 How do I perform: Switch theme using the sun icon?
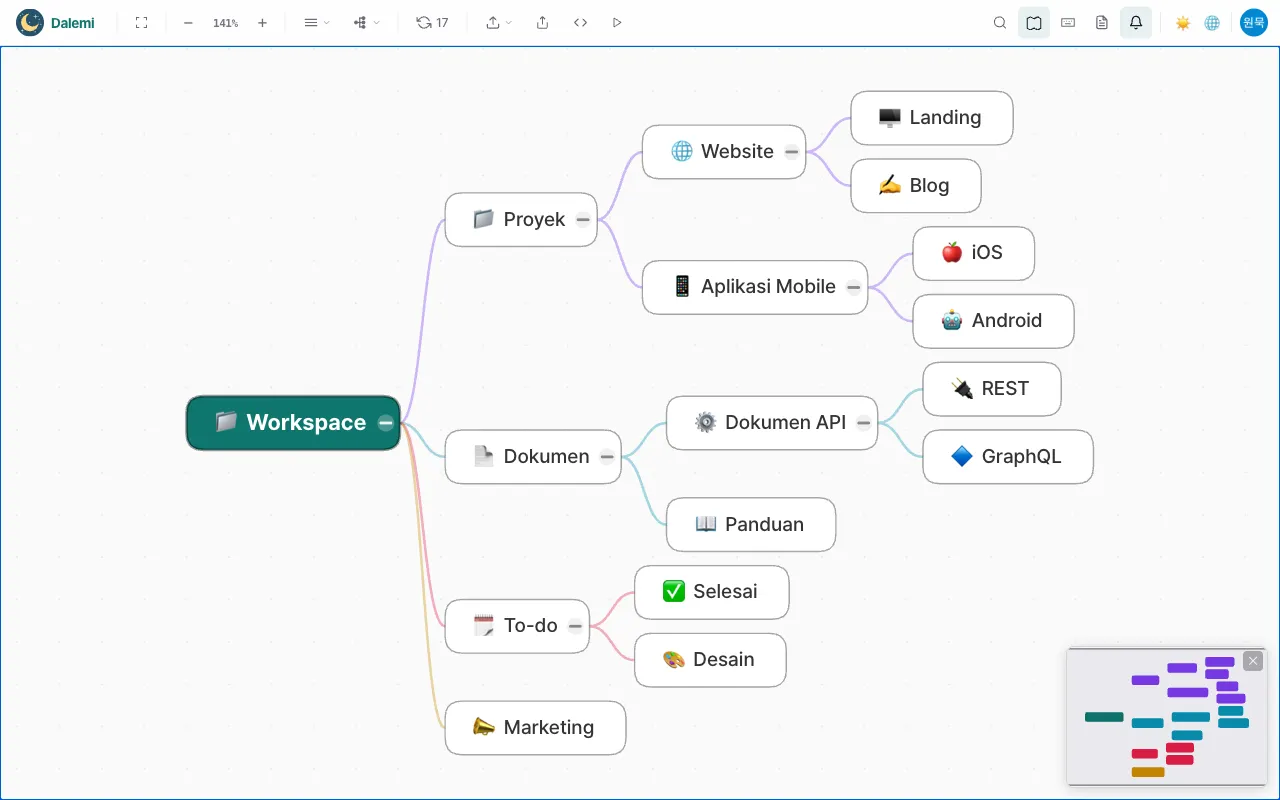tap(1183, 22)
